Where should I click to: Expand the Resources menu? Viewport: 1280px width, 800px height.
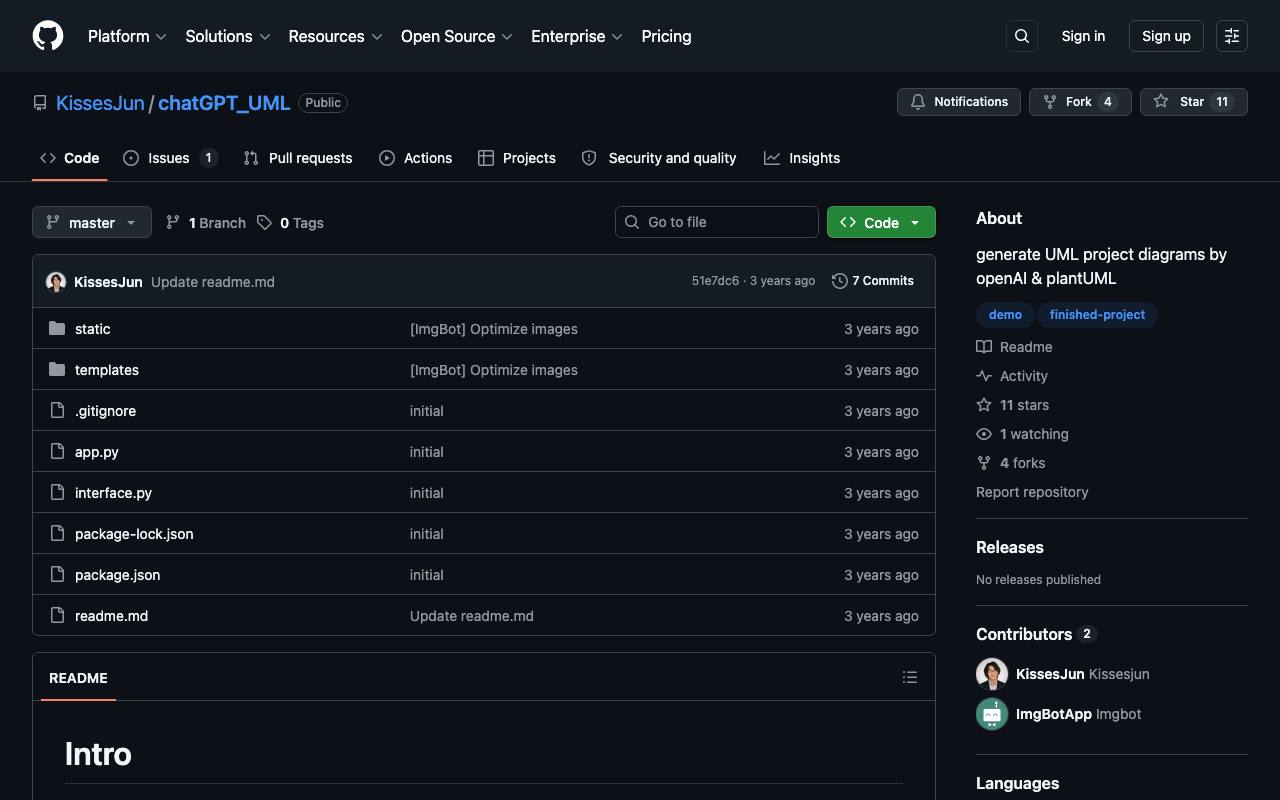[x=335, y=36]
